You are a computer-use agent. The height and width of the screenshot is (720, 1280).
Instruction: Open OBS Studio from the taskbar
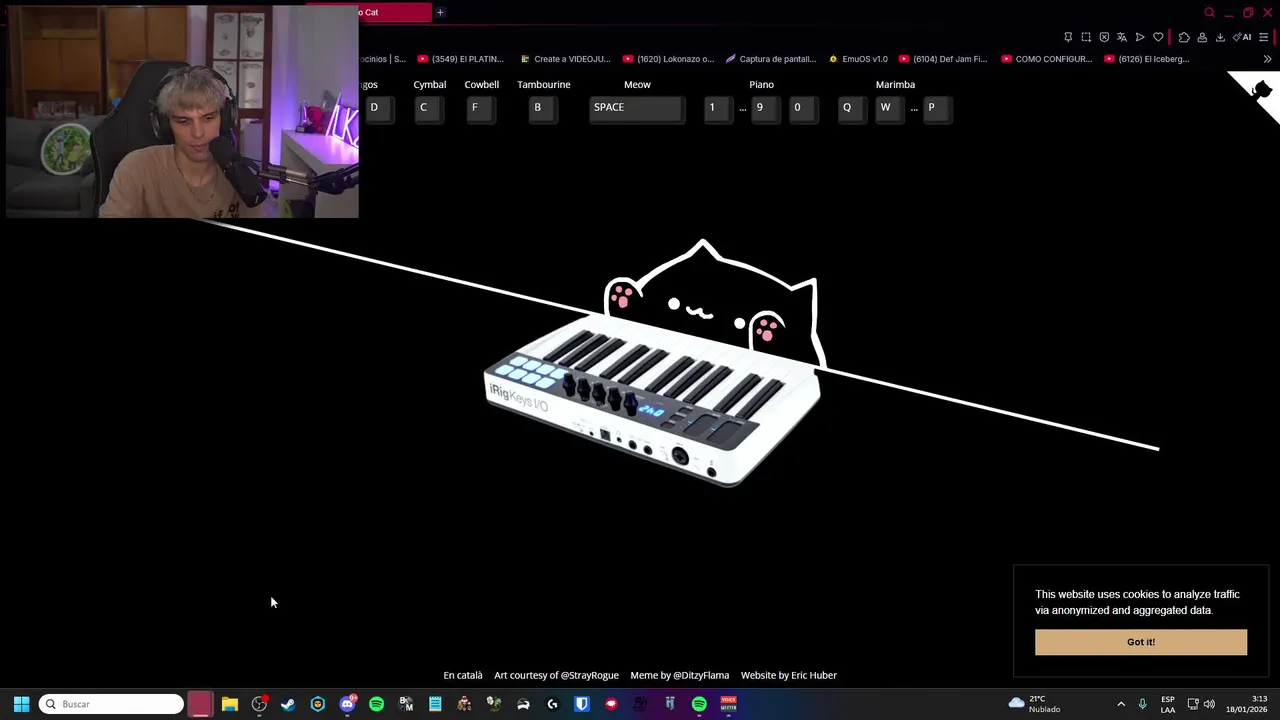pyautogui.click(x=259, y=704)
